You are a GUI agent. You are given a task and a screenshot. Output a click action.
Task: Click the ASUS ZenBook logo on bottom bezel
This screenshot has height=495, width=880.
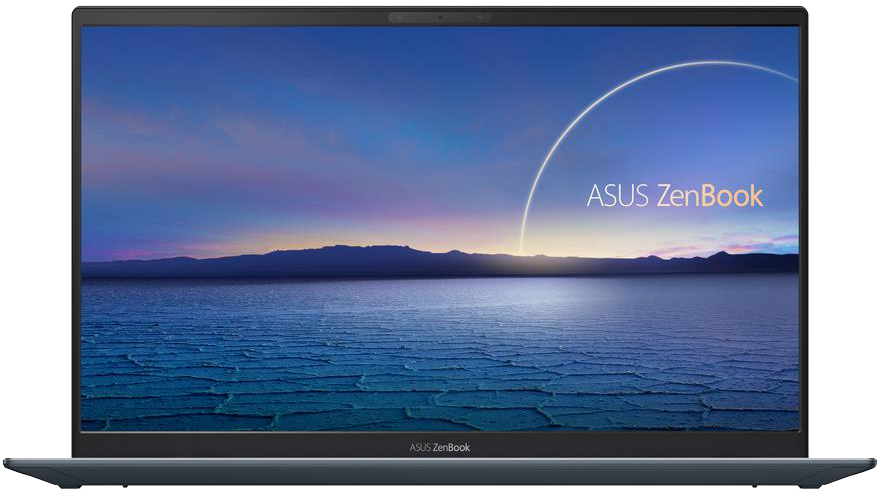point(439,447)
